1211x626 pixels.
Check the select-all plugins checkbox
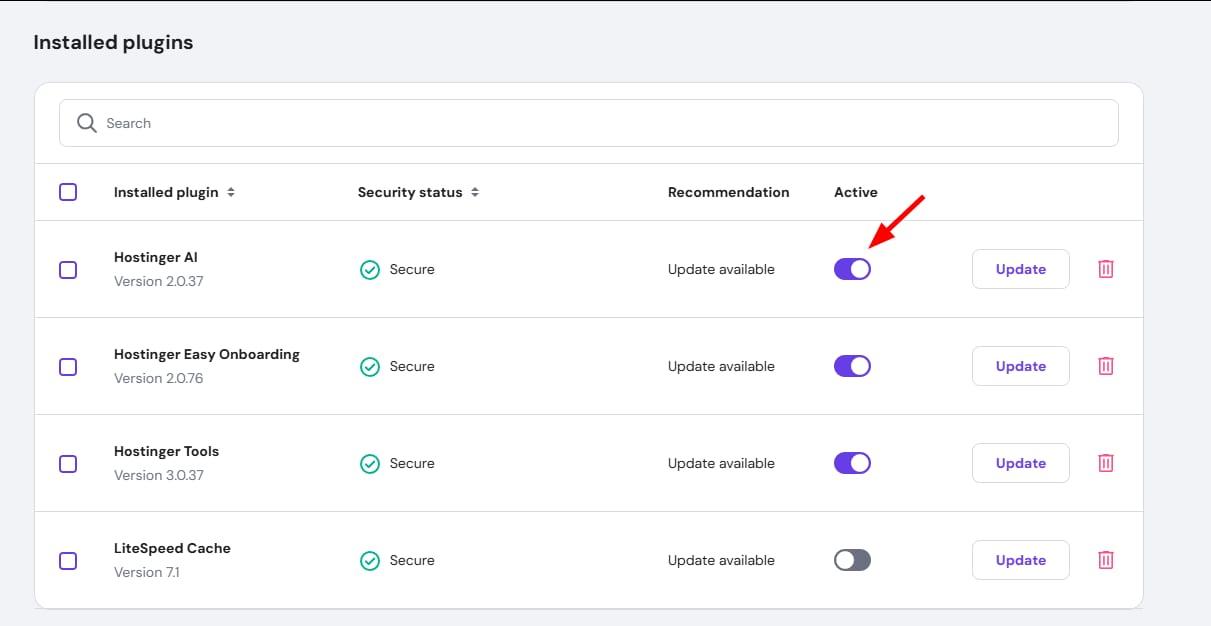[x=68, y=192]
